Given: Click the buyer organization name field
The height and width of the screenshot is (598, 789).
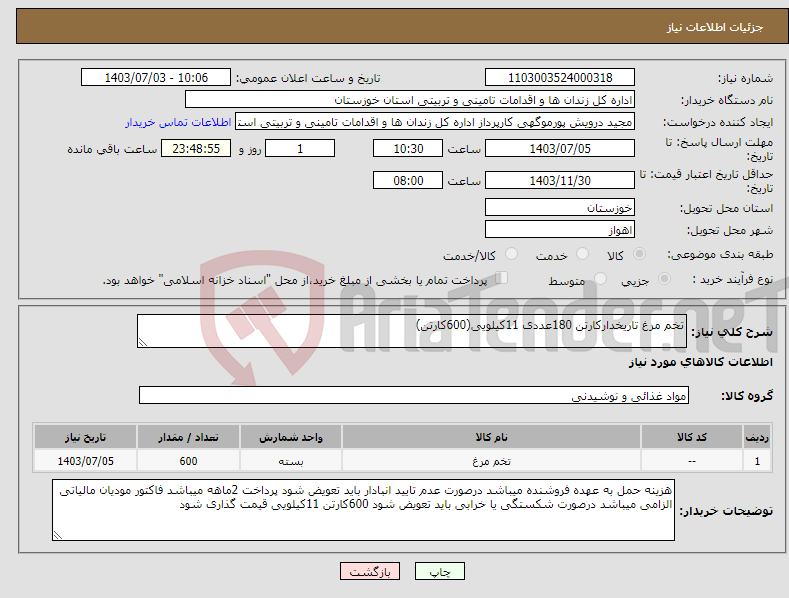Looking at the screenshot, I should 410,100.
